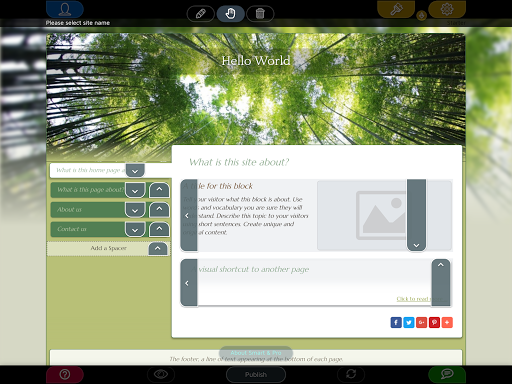Viewport: 512px width, 384px height.
Task: Select the About us menu item
Action: [x=88, y=210]
